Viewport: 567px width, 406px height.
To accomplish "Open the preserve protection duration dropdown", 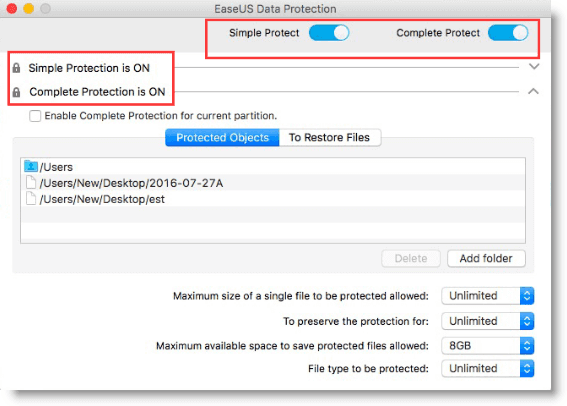I will (487, 321).
